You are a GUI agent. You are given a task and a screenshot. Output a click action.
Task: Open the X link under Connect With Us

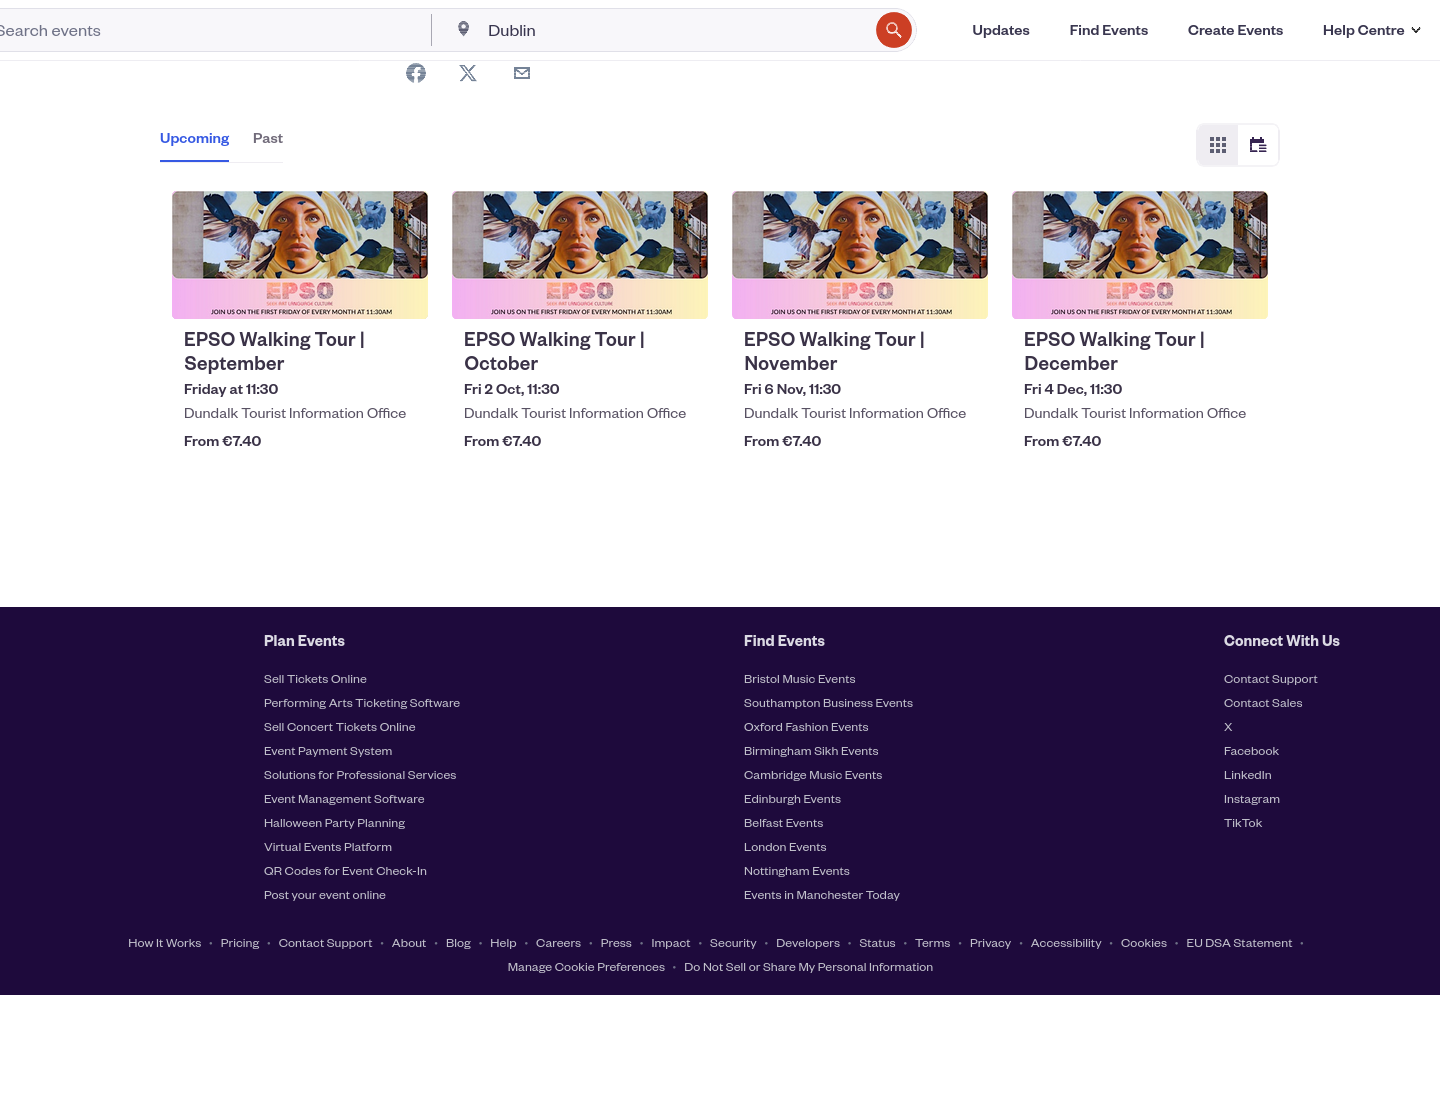[x=1228, y=727]
